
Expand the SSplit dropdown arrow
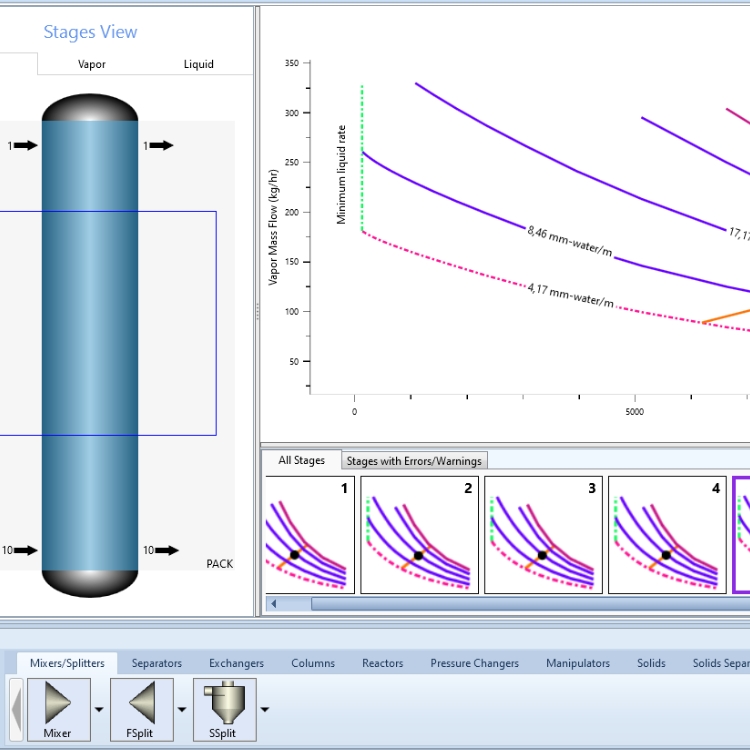click(x=265, y=710)
